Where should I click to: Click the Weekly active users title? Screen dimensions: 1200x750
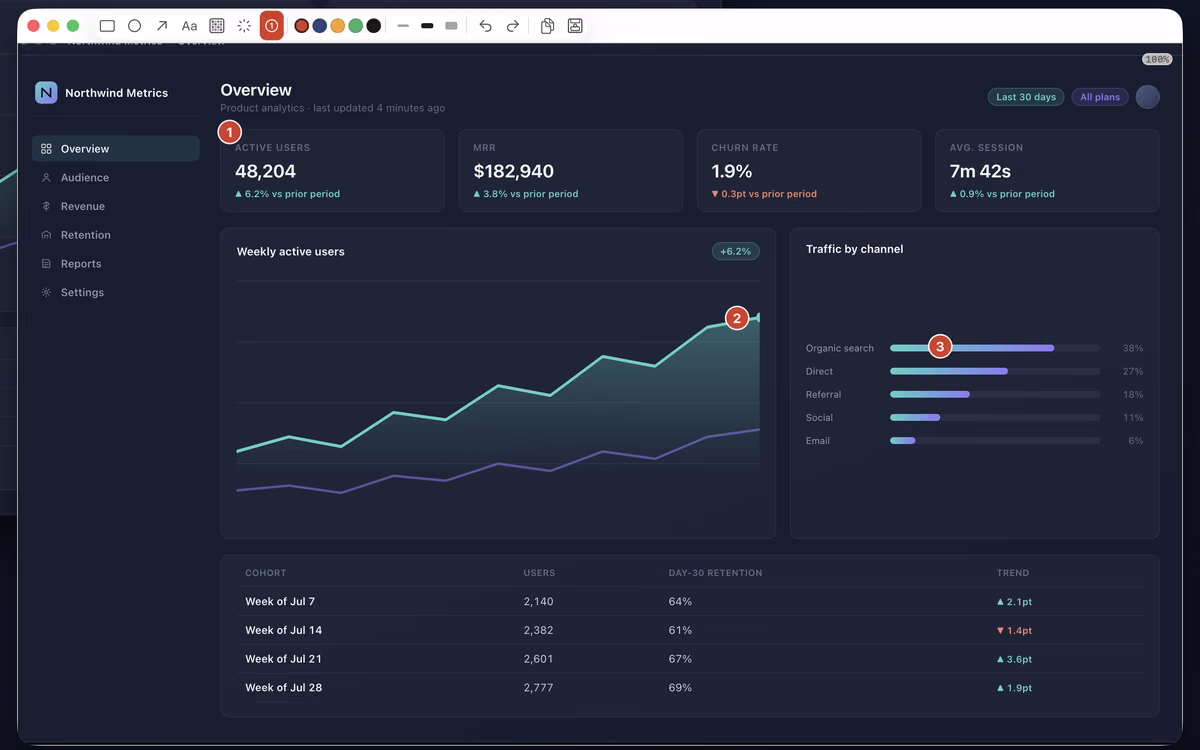point(291,252)
